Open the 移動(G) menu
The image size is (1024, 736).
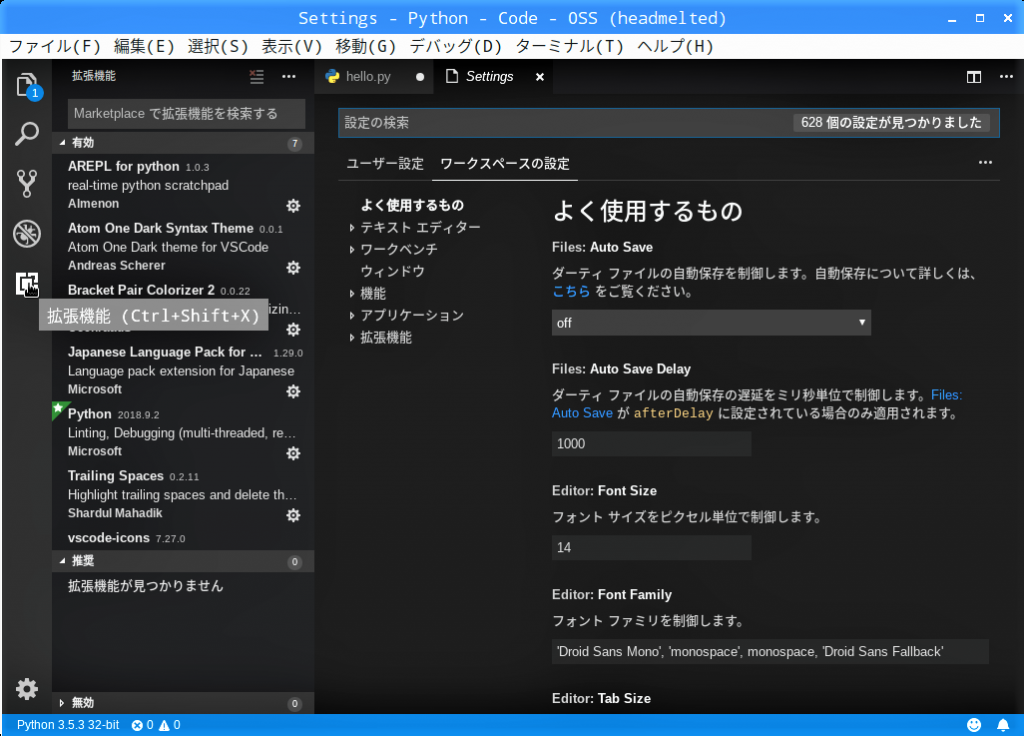(x=366, y=46)
